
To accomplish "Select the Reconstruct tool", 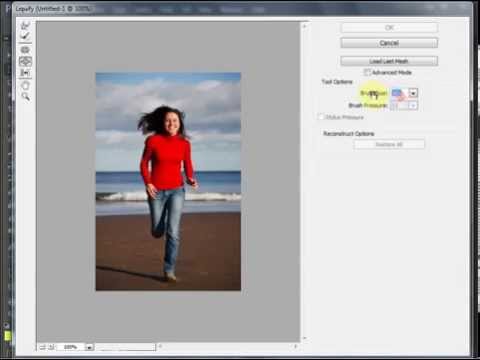I will coord(25,36).
